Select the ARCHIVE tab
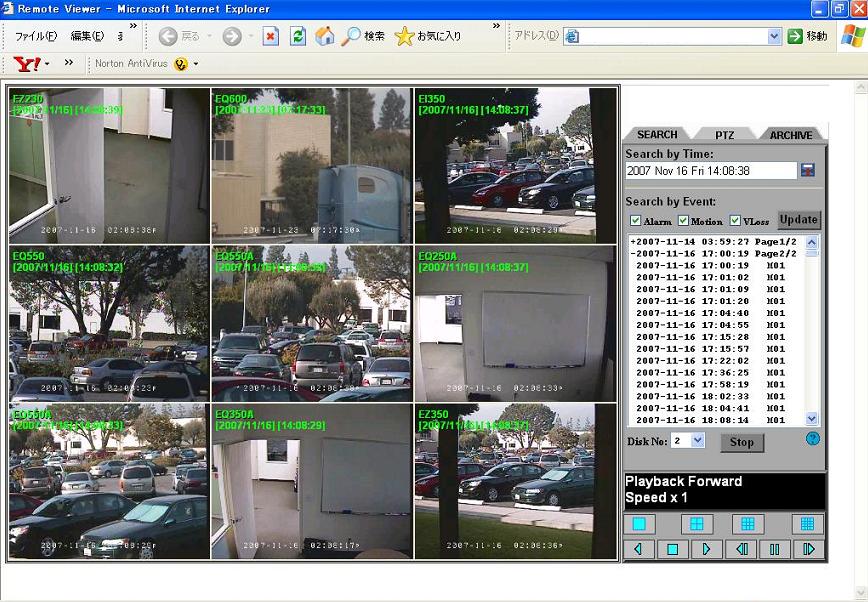This screenshot has height=602, width=868. click(791, 135)
